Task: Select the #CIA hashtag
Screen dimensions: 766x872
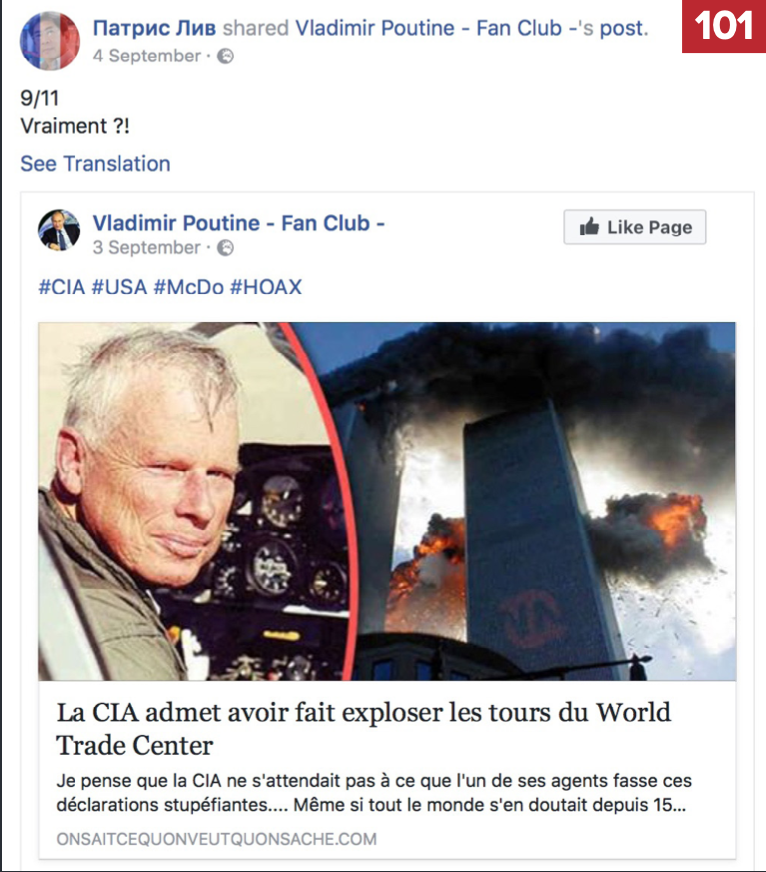Action: pyautogui.click(x=61, y=287)
